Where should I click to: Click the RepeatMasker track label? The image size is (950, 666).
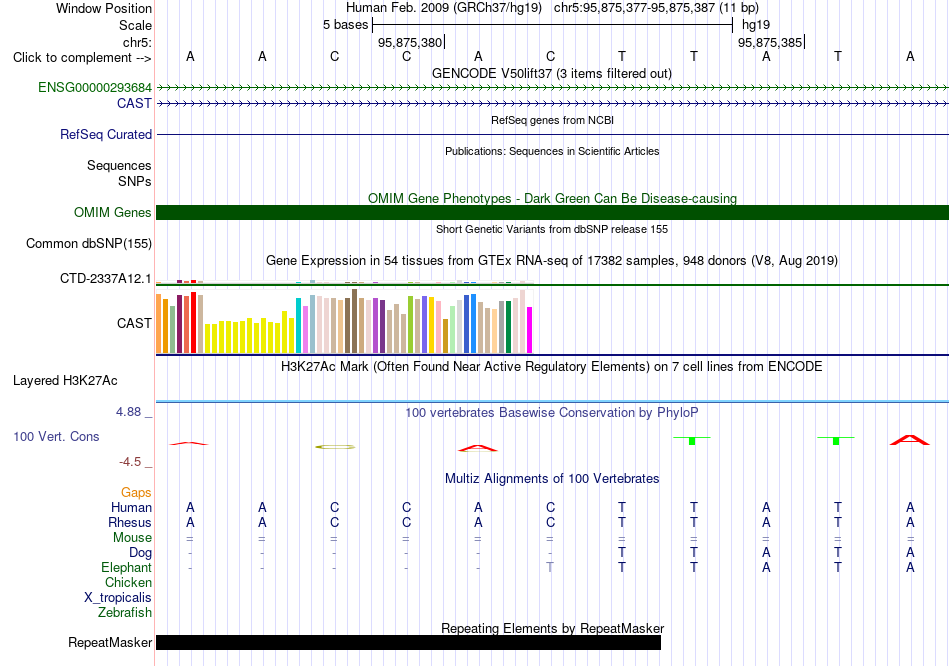point(110,642)
